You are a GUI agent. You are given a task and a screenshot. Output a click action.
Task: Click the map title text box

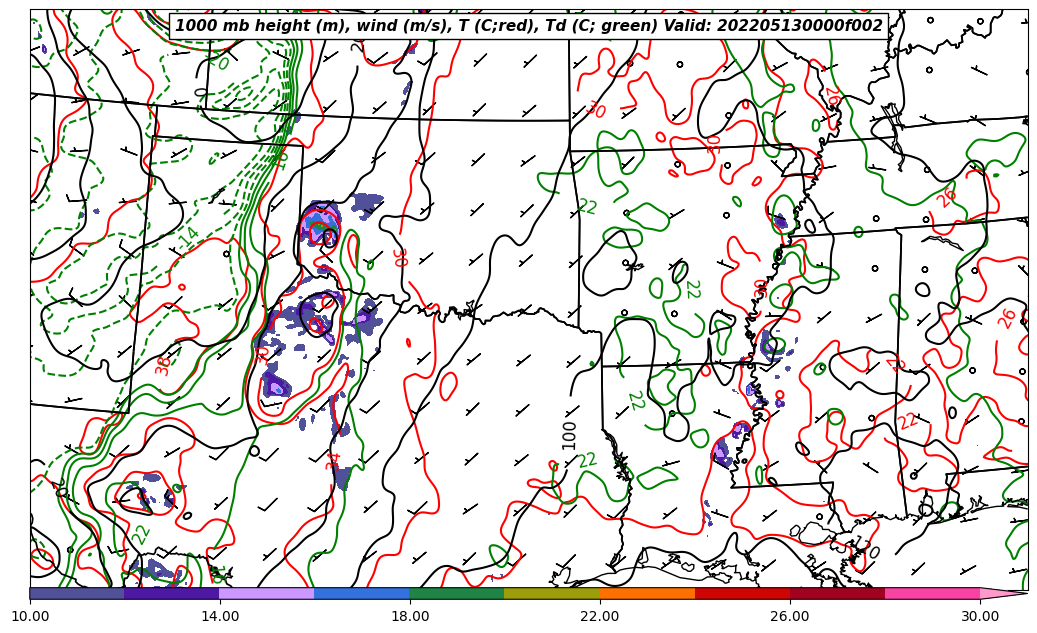(x=529, y=26)
